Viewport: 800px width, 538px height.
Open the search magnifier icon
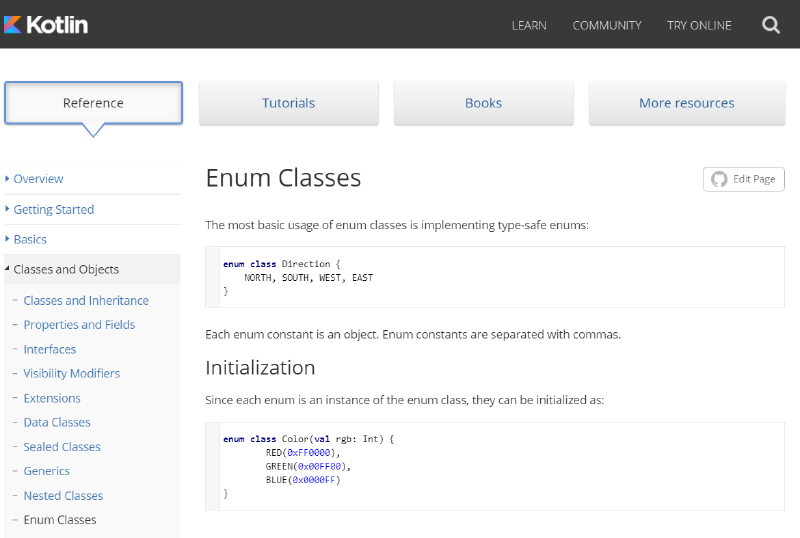pos(770,25)
